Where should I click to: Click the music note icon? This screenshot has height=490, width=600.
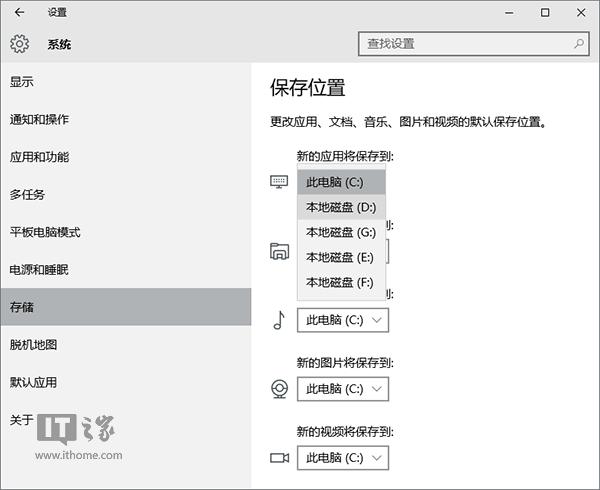point(279,320)
